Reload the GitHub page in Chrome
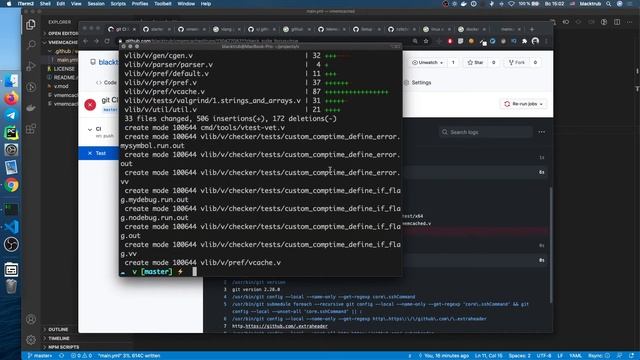This screenshot has width=640, height=360. (107, 41)
